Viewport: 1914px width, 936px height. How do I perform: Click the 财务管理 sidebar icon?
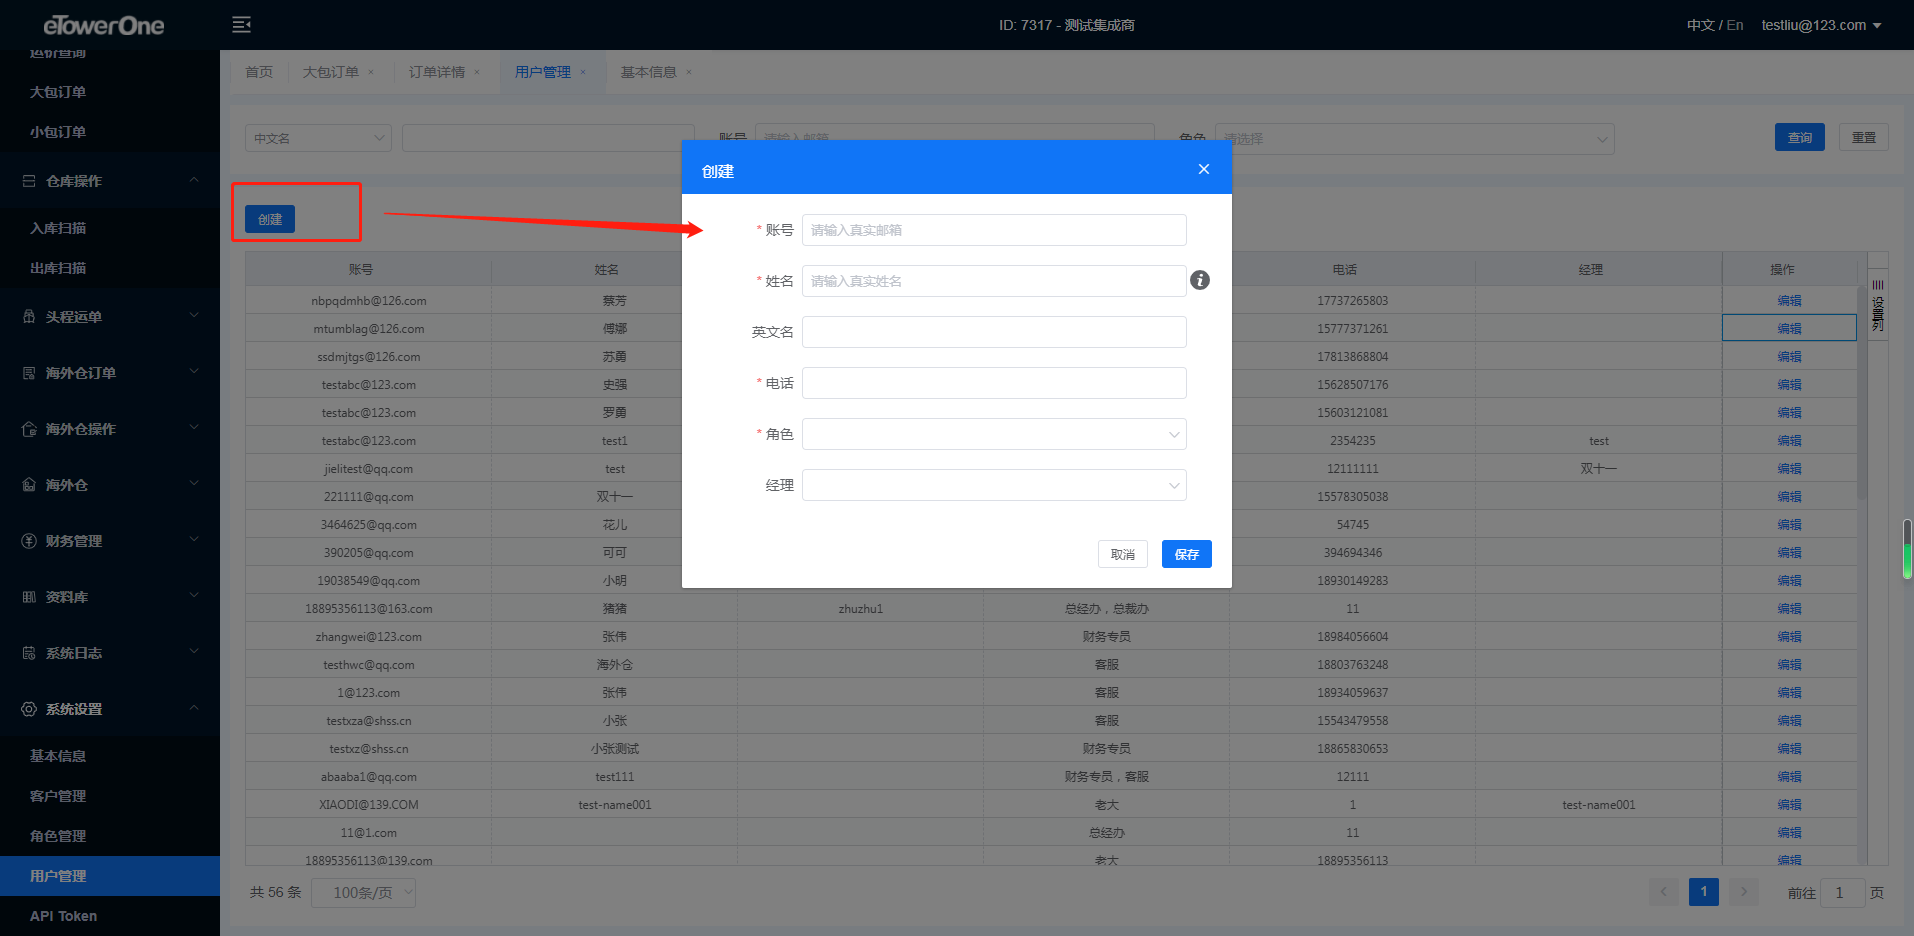click(29, 541)
